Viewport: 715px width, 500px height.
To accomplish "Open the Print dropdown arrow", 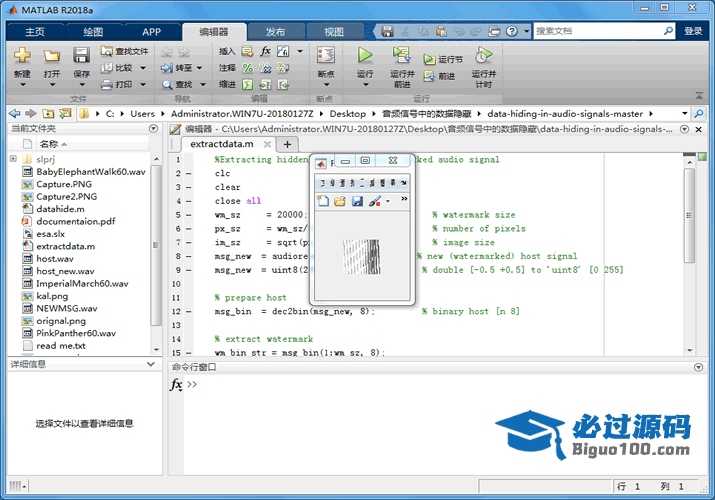I will click(x=143, y=85).
